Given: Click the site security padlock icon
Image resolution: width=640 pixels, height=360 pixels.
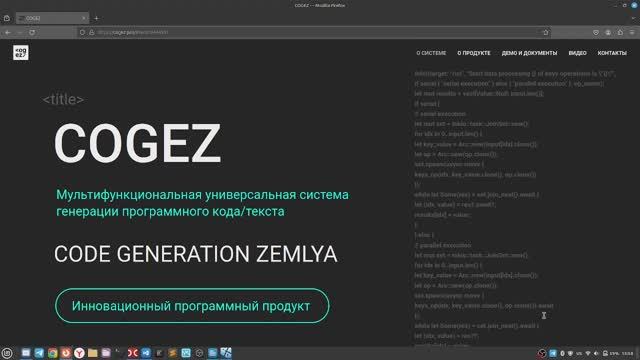Looking at the screenshot, I should [x=92, y=32].
